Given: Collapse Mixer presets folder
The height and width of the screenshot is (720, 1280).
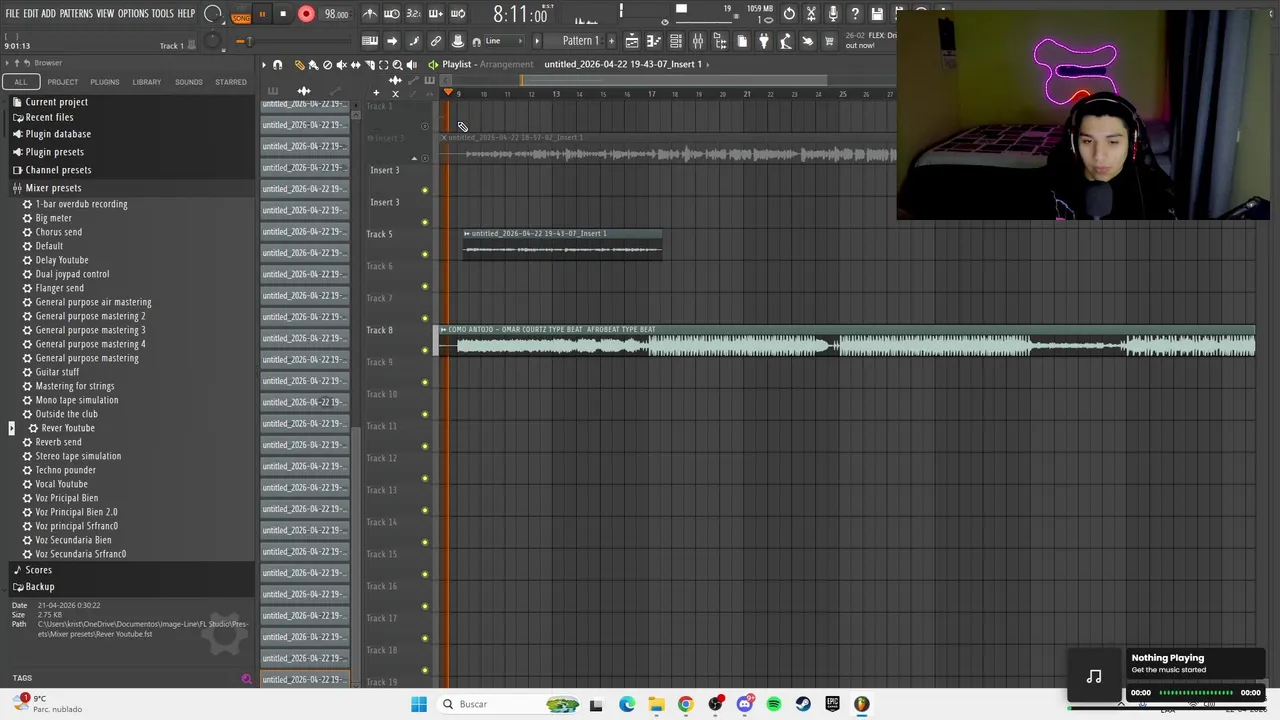Looking at the screenshot, I should (53, 188).
